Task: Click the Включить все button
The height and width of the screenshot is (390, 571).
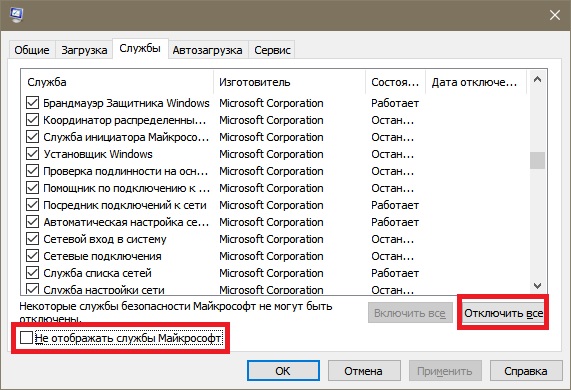Action: 410,313
